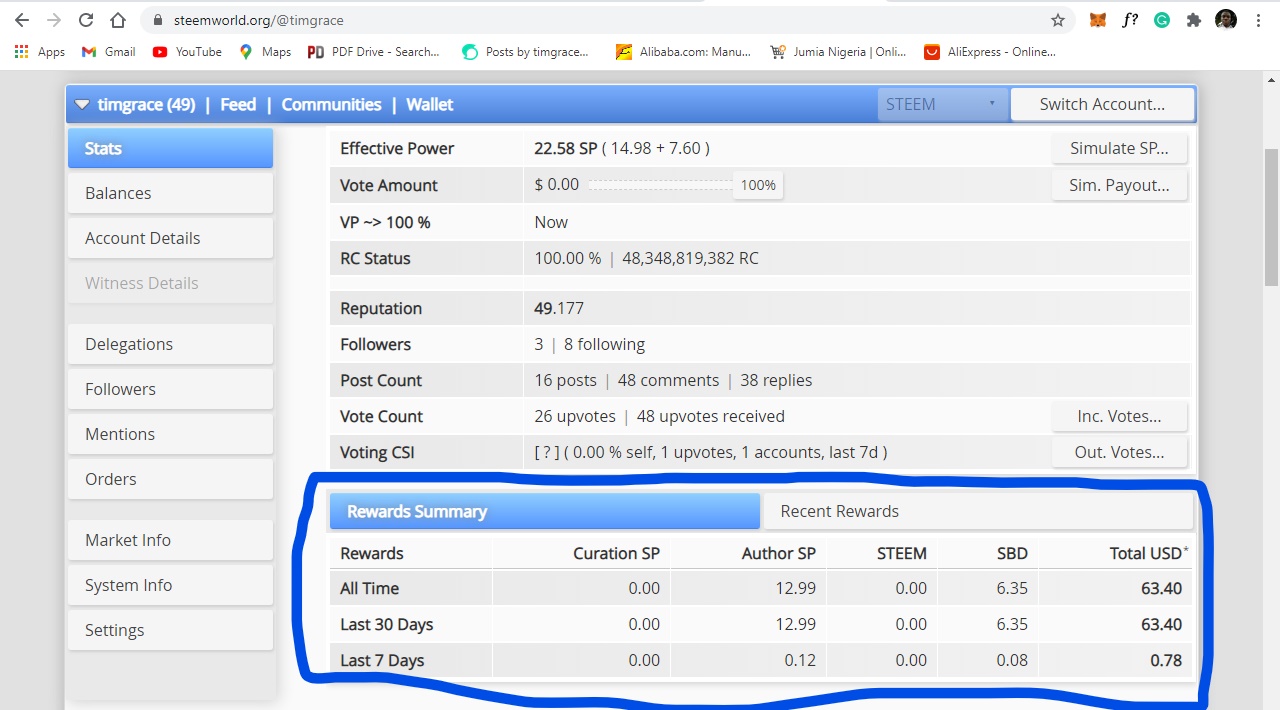Open Posts by timgrace bookmark
This screenshot has height=710, width=1280.
(525, 52)
